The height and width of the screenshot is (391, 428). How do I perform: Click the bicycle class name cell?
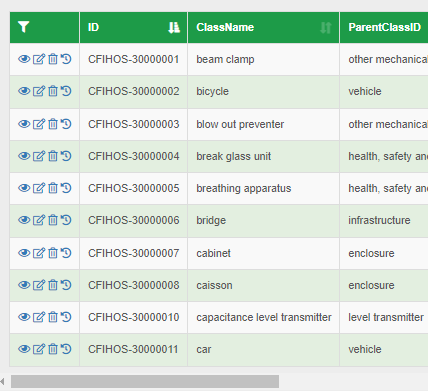(263, 91)
